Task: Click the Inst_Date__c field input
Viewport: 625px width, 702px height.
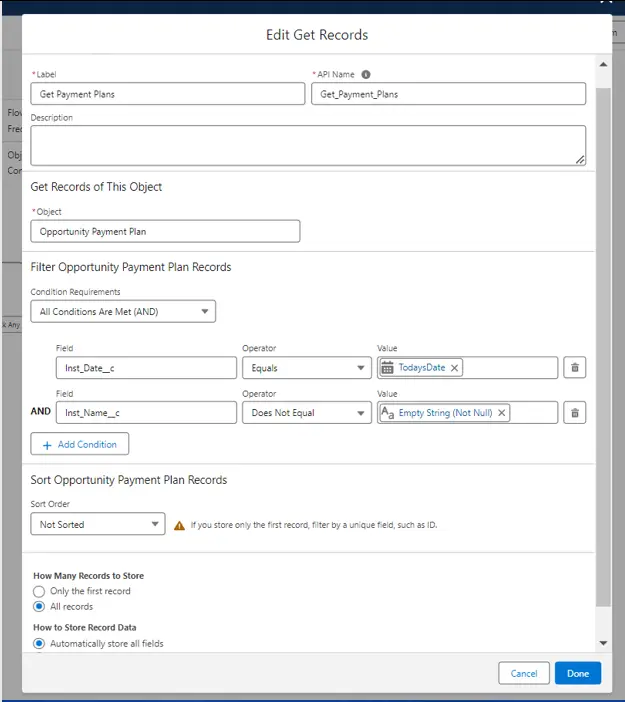Action: pos(146,368)
